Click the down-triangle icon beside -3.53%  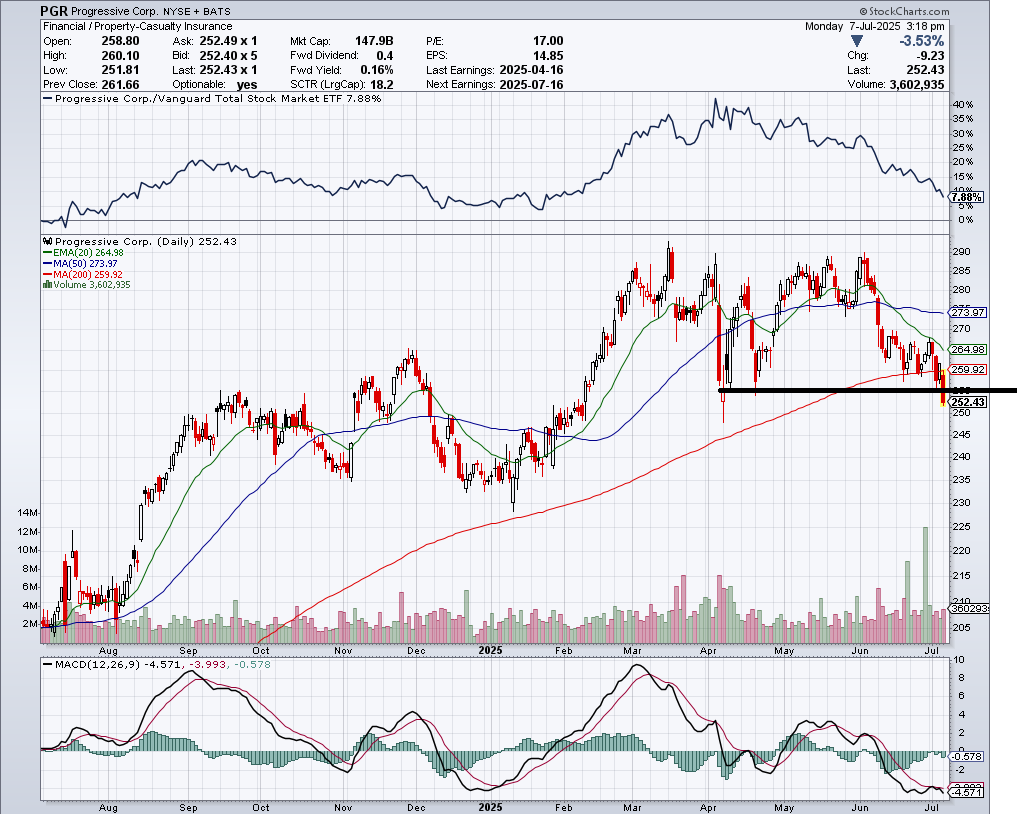[857, 42]
